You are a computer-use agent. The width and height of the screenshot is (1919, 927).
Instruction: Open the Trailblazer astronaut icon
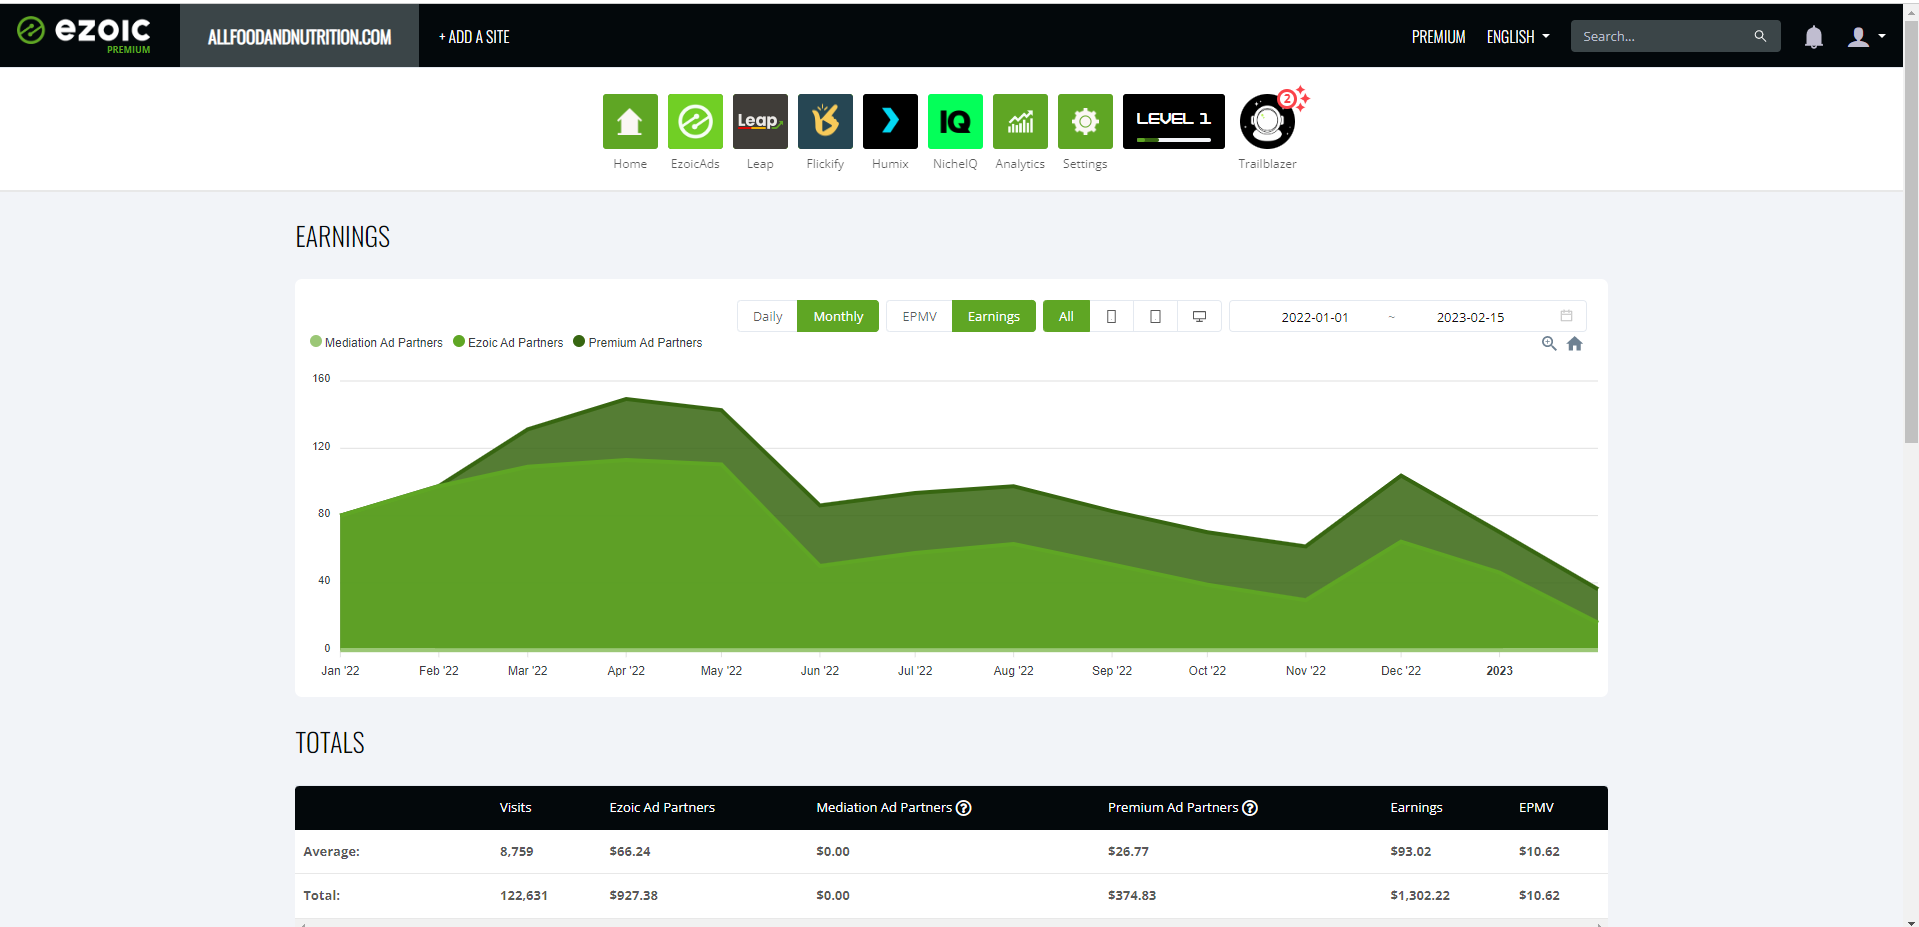click(1267, 121)
